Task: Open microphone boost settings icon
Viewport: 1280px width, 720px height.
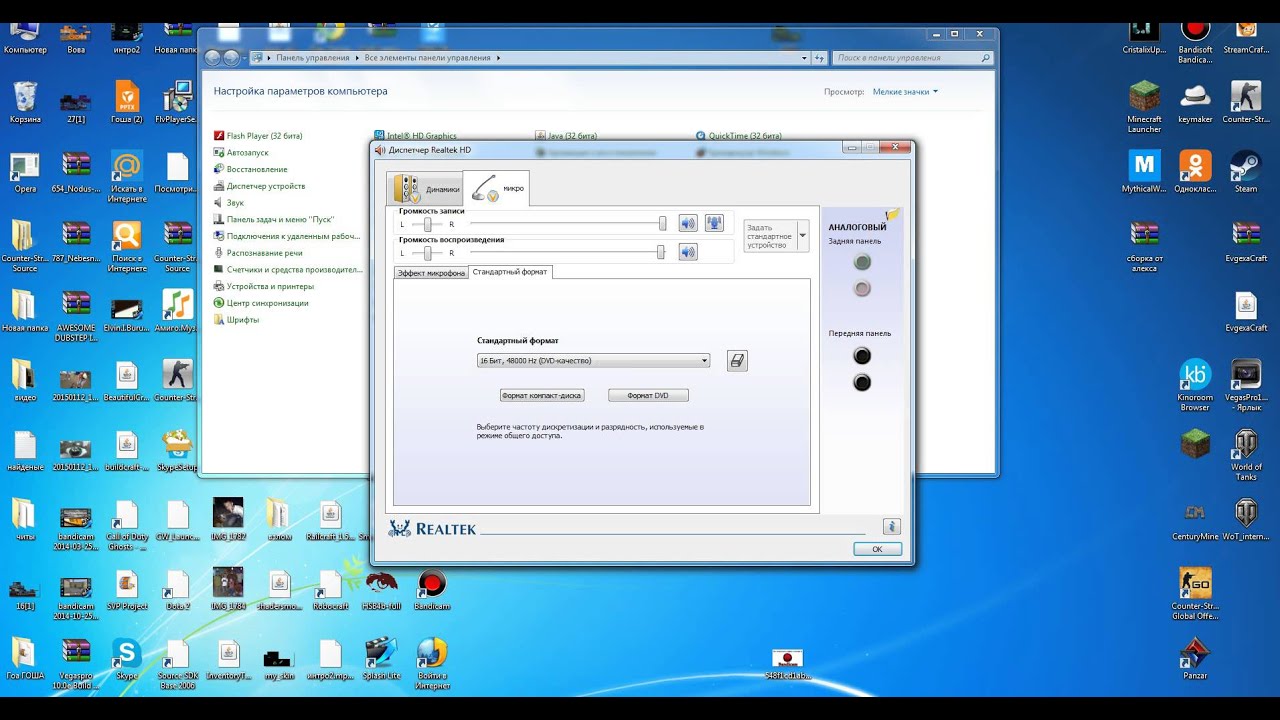Action: tap(714, 223)
